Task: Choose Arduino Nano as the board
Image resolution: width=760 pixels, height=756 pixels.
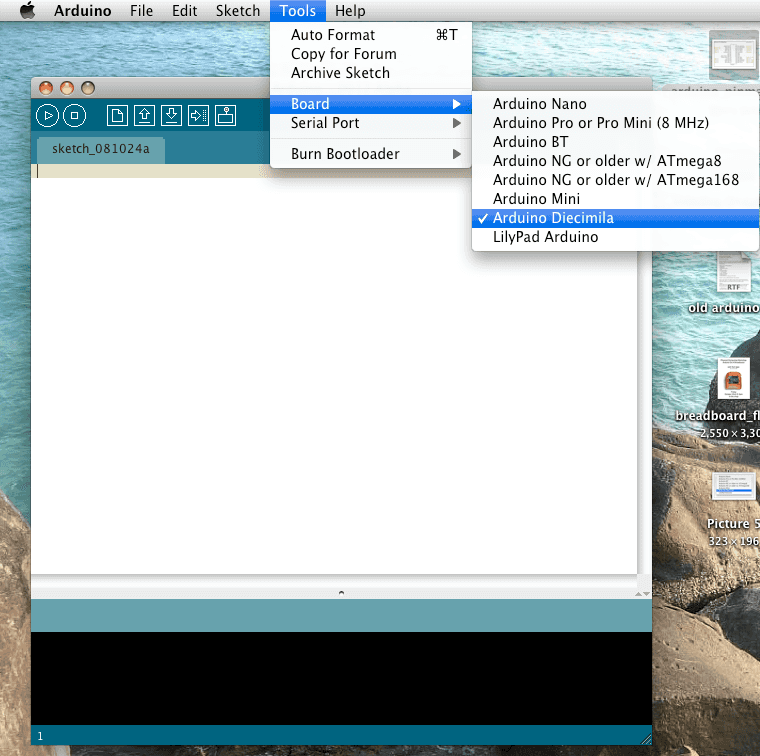Action: [539, 104]
